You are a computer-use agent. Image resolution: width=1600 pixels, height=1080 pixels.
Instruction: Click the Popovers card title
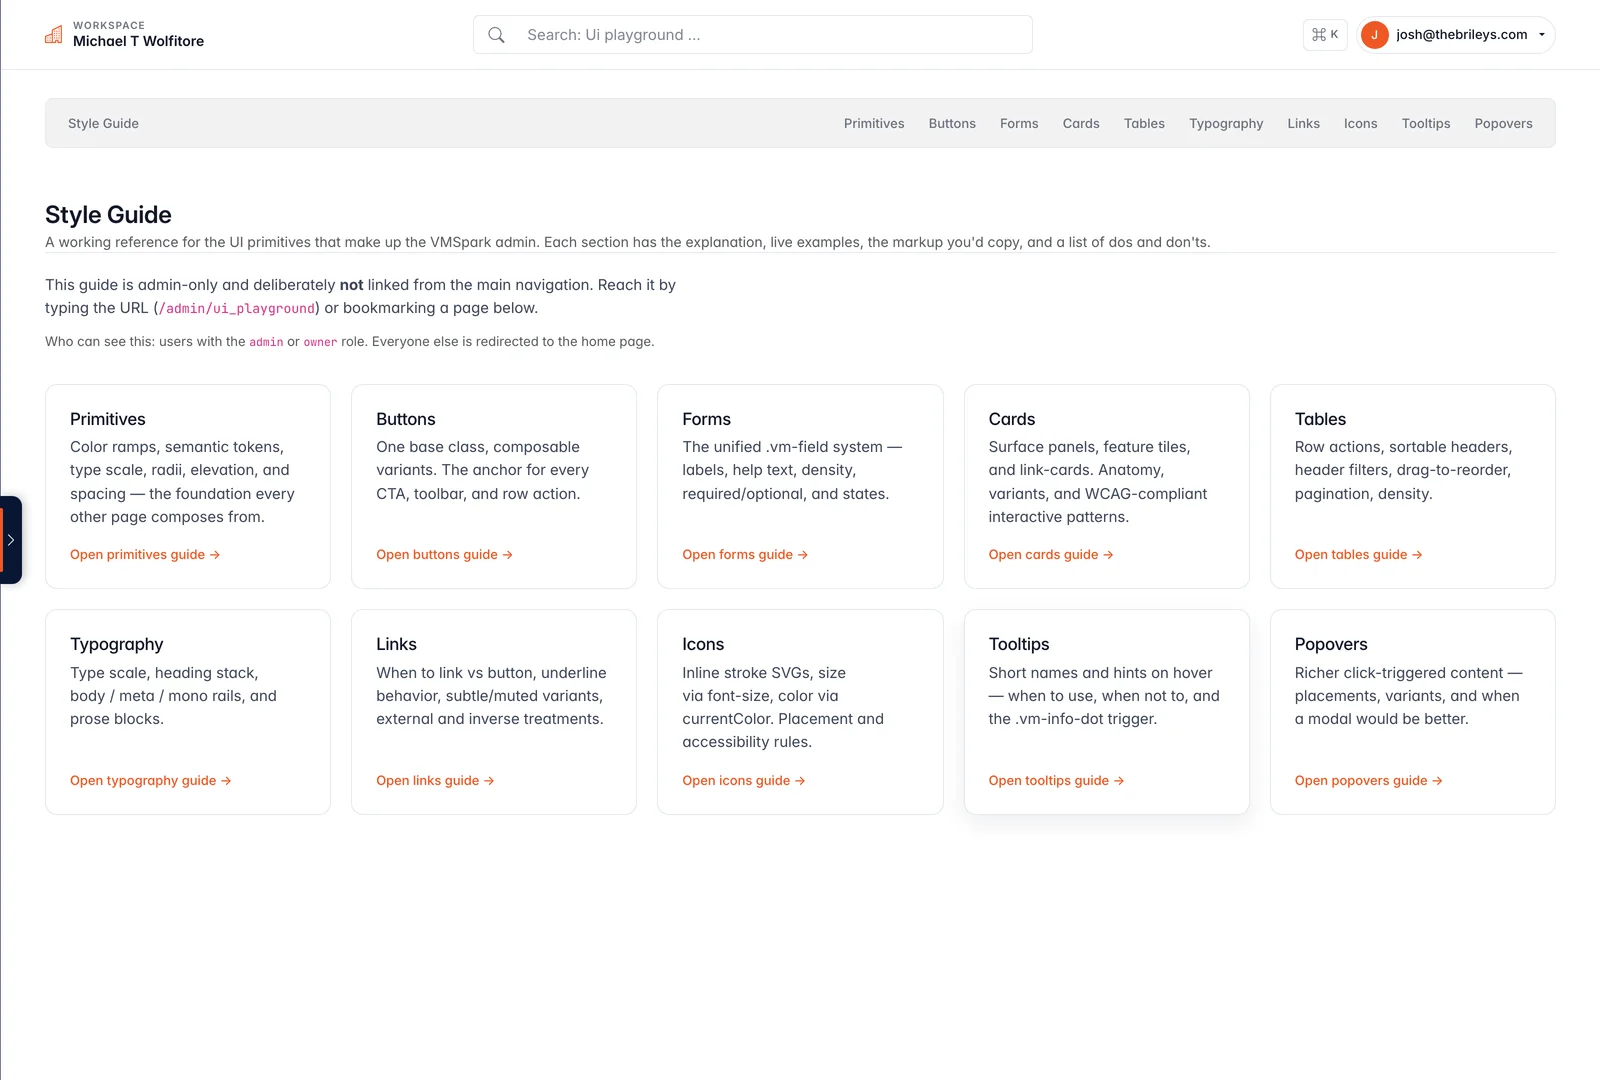[1331, 645]
